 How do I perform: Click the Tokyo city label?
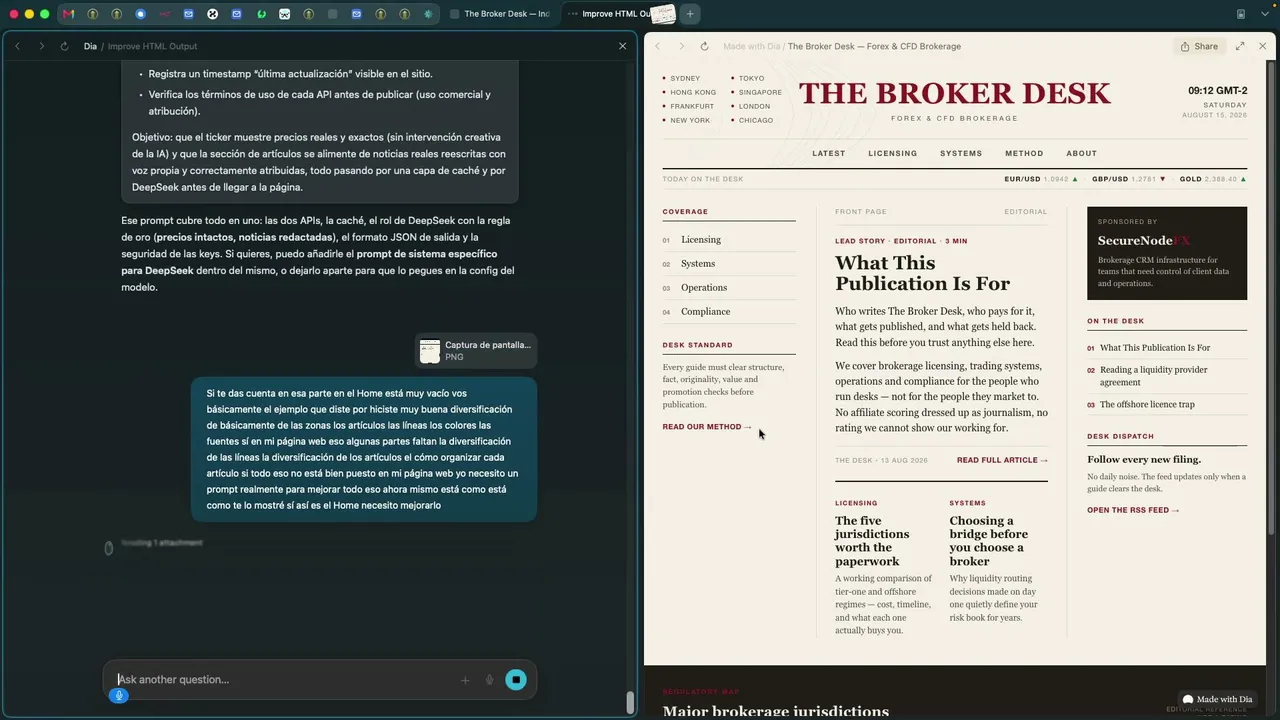[751, 78]
